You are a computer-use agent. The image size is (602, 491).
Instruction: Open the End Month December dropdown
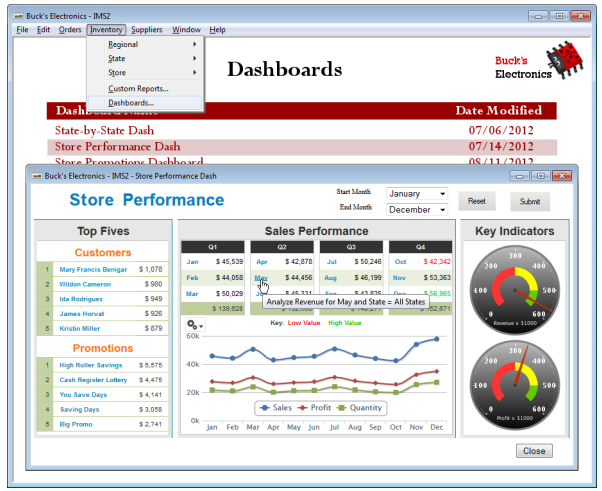417,210
